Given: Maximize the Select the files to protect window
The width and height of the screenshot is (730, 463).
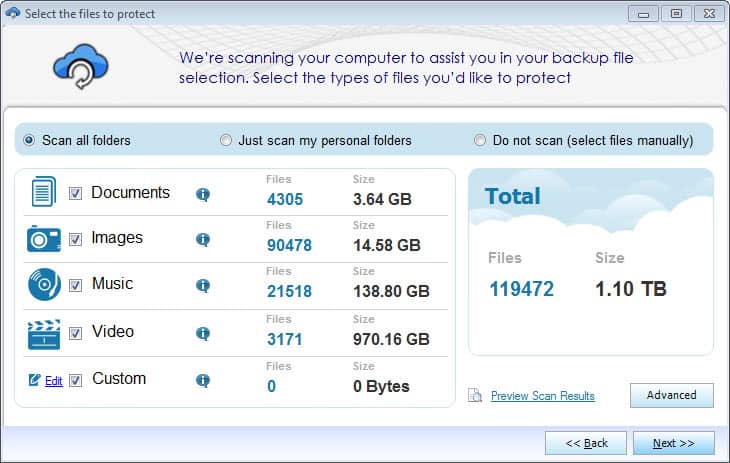Looking at the screenshot, I should point(676,14).
